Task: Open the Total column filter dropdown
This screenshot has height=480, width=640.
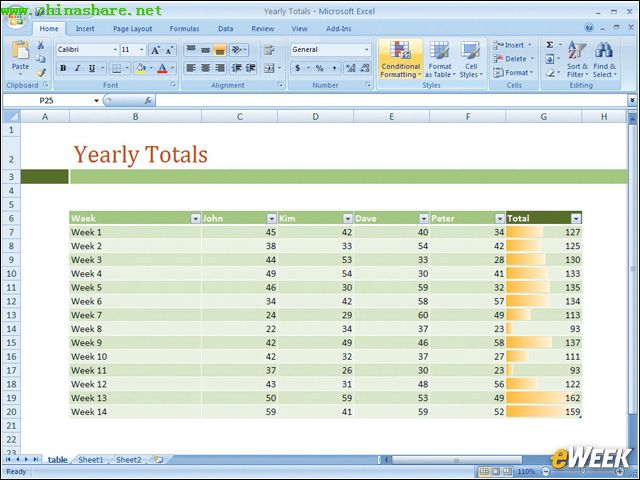Action: (576, 219)
